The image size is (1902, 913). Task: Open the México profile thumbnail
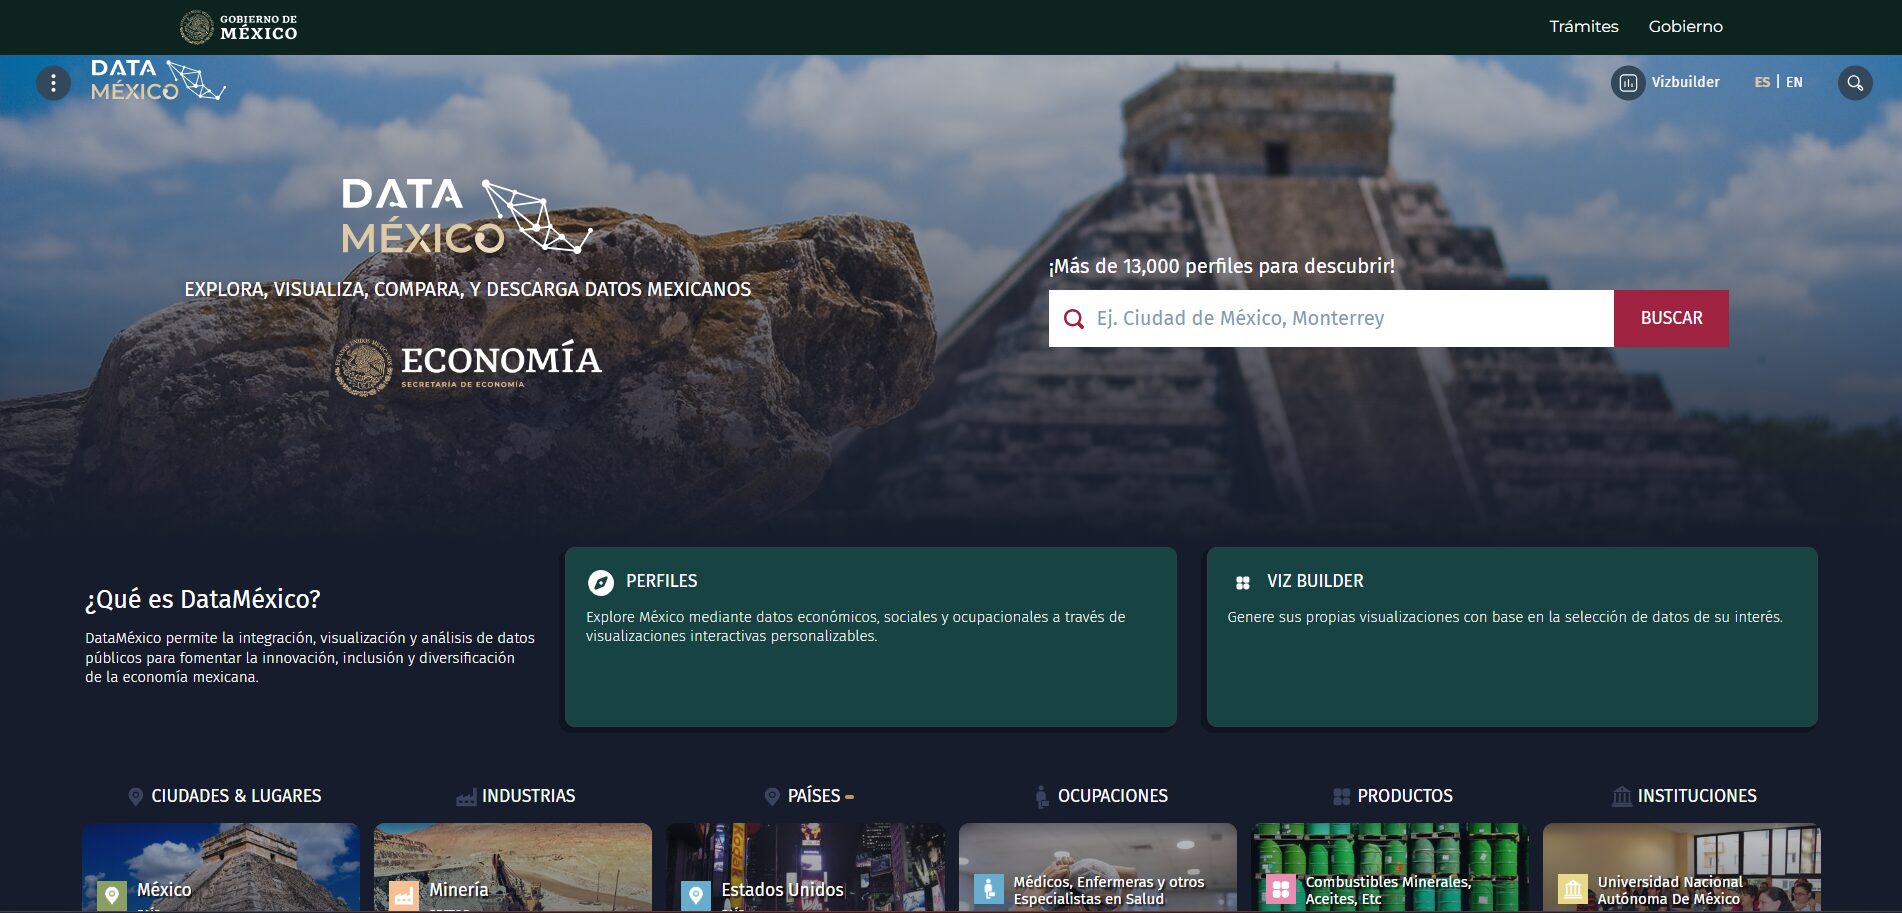[221, 868]
